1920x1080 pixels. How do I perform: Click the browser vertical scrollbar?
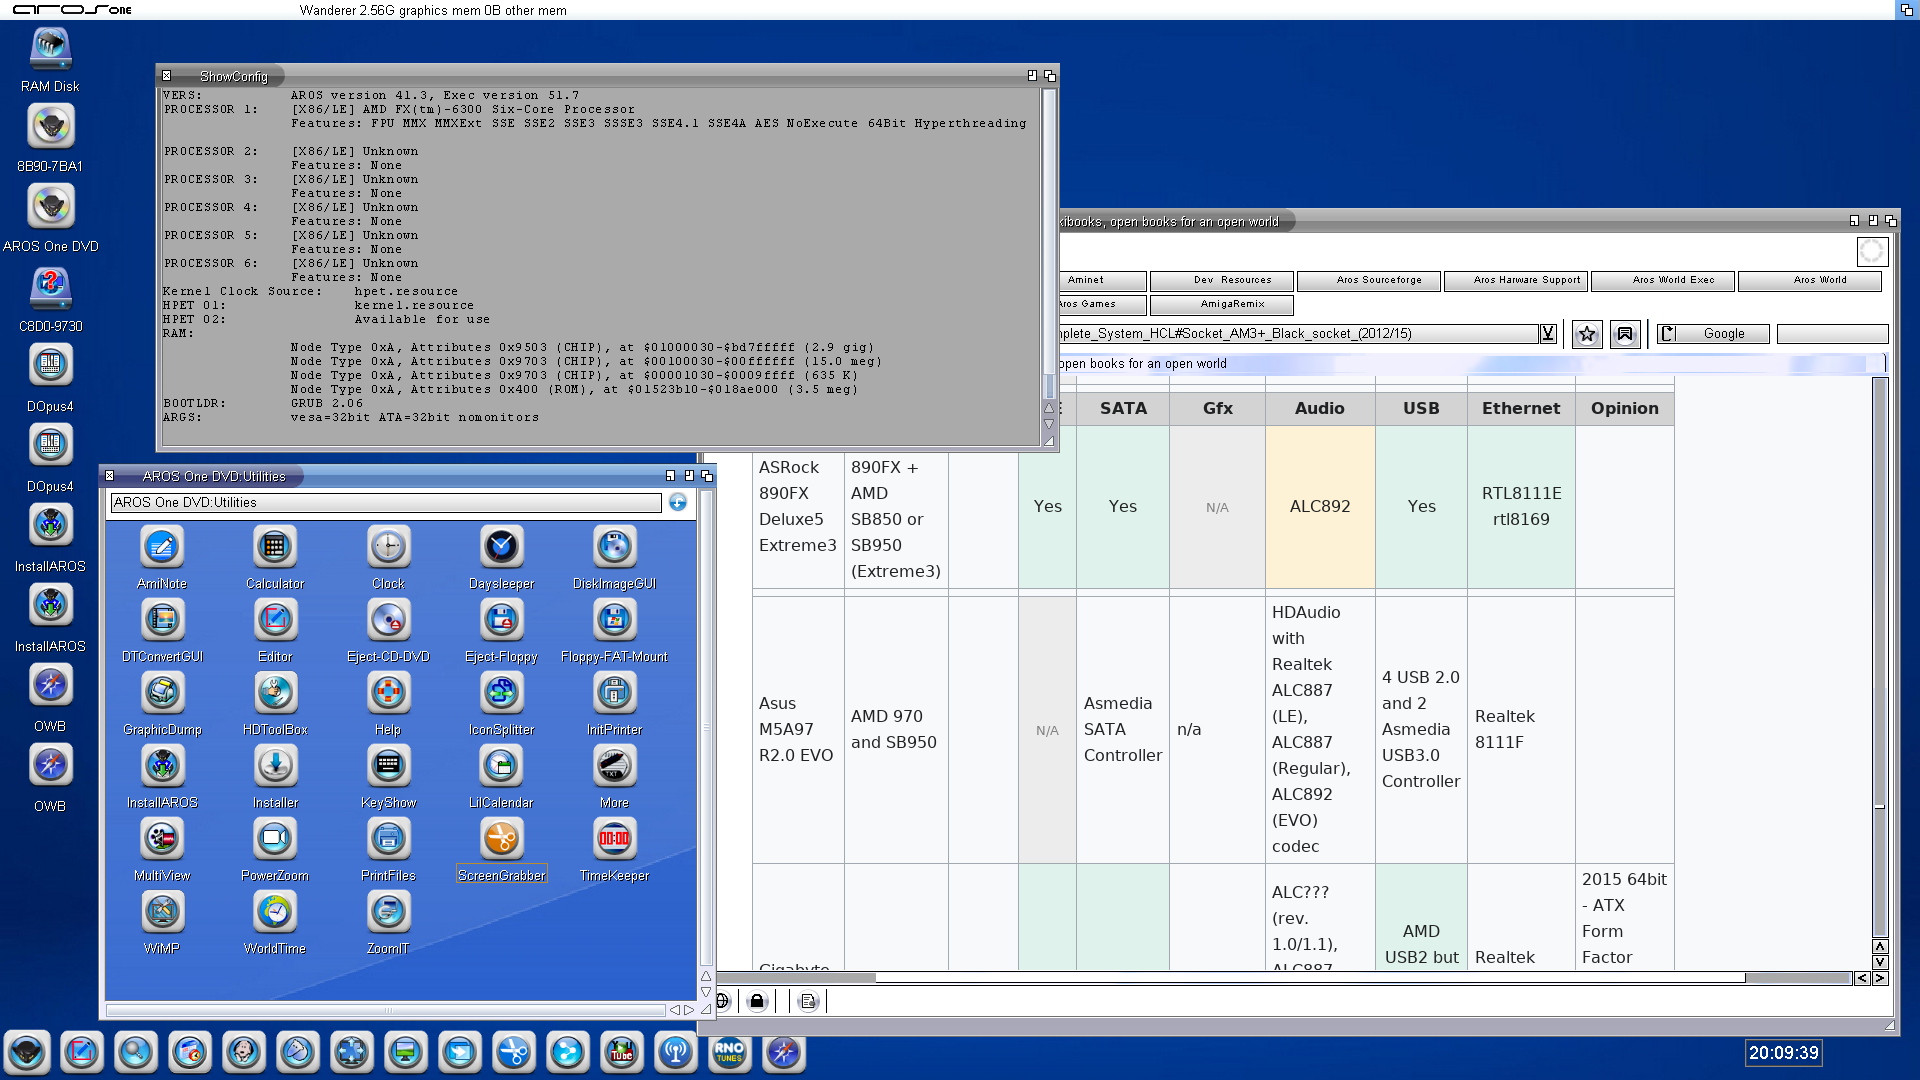(x=1880, y=658)
